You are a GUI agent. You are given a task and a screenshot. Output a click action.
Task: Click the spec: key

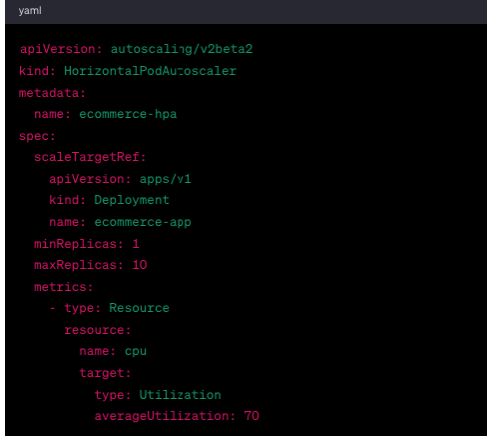pos(37,136)
